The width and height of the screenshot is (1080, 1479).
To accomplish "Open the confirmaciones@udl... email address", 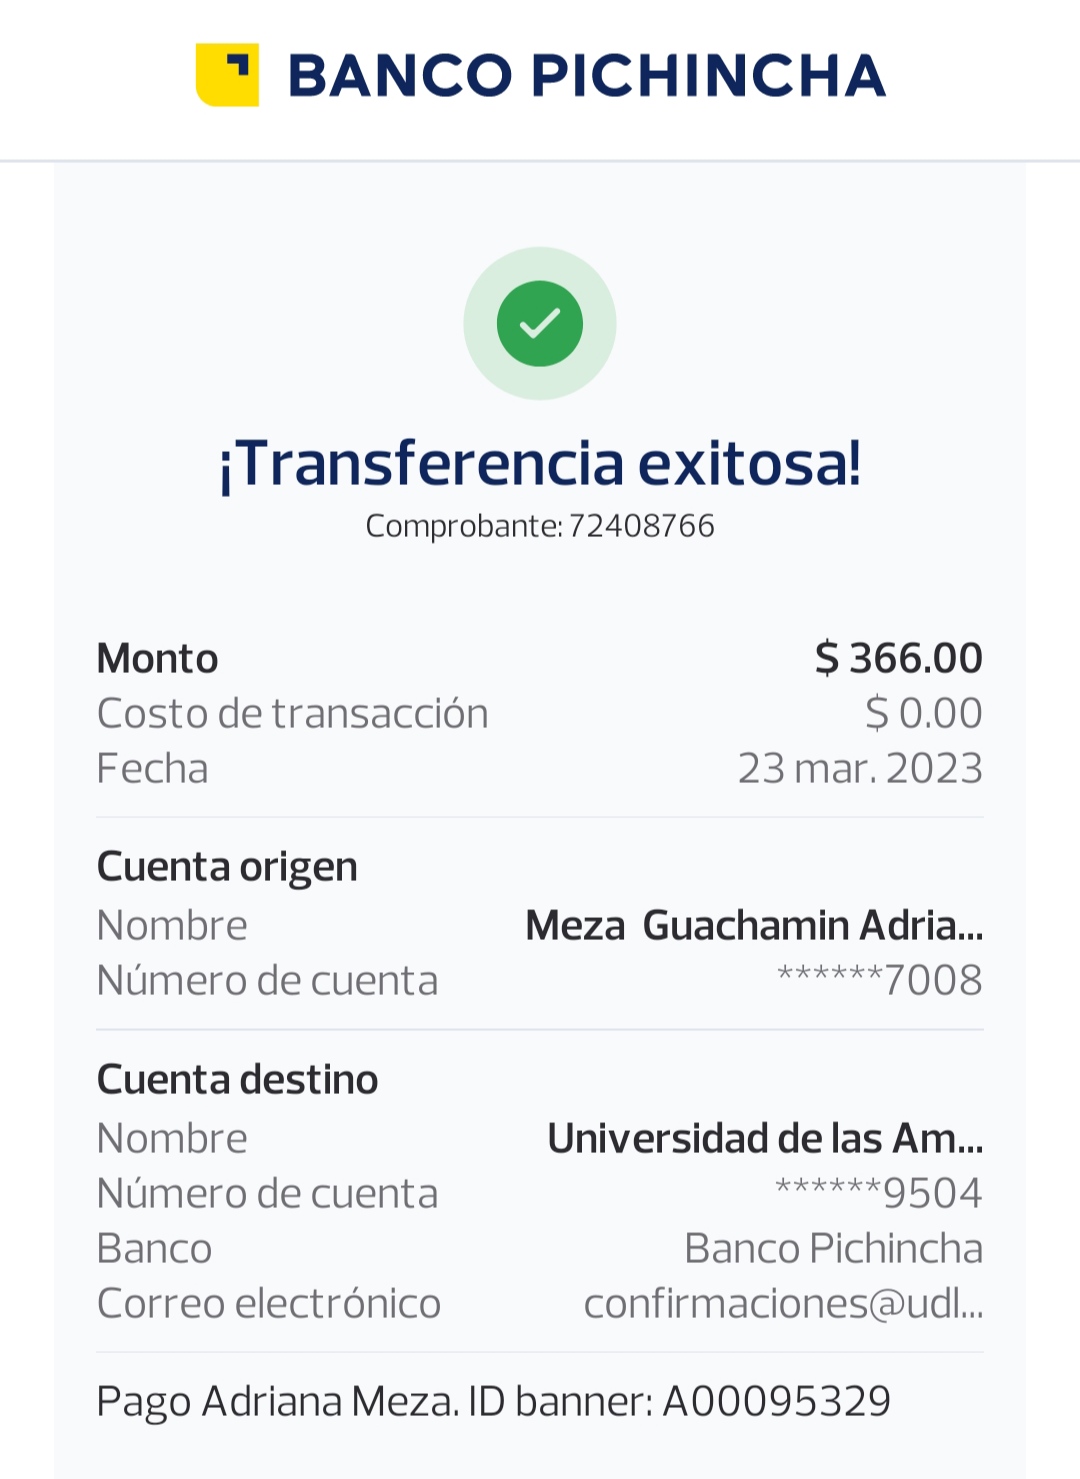I will coord(783,1304).
